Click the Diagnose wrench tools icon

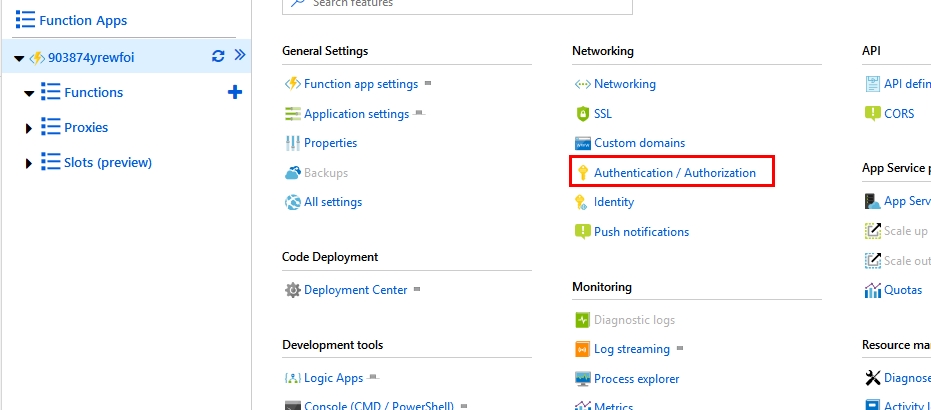[872, 378]
